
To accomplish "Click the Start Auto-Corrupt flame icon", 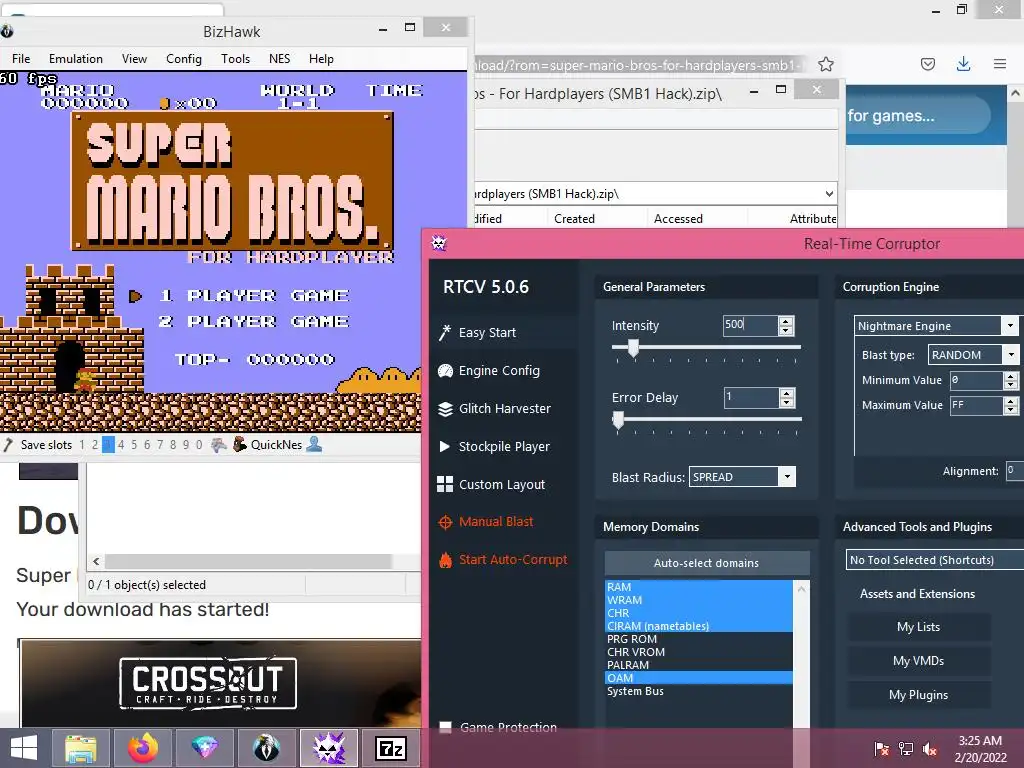I will pyautogui.click(x=445, y=560).
